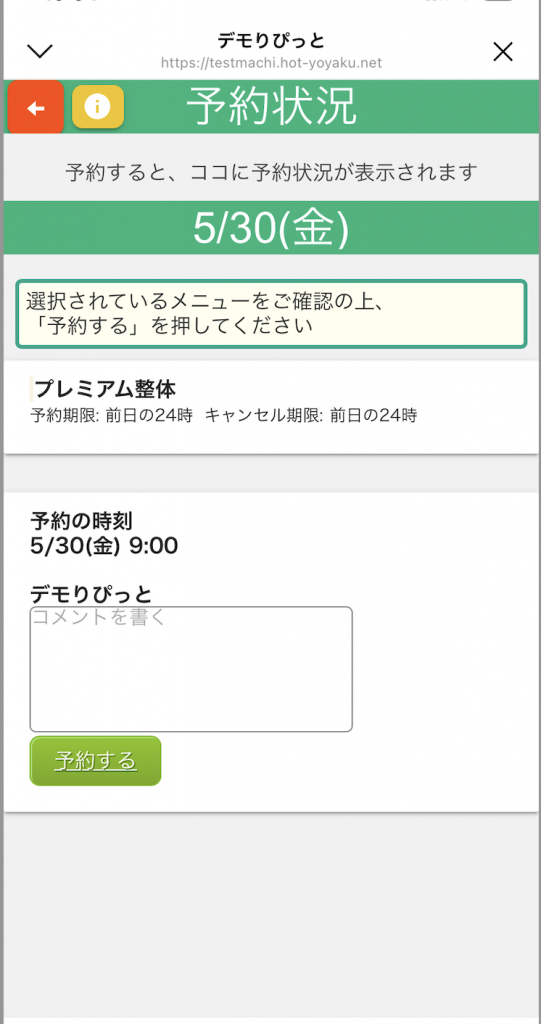Viewport: 541px width, 1024px height.
Task: Select the プレミアム整体 menu card
Action: [270, 407]
